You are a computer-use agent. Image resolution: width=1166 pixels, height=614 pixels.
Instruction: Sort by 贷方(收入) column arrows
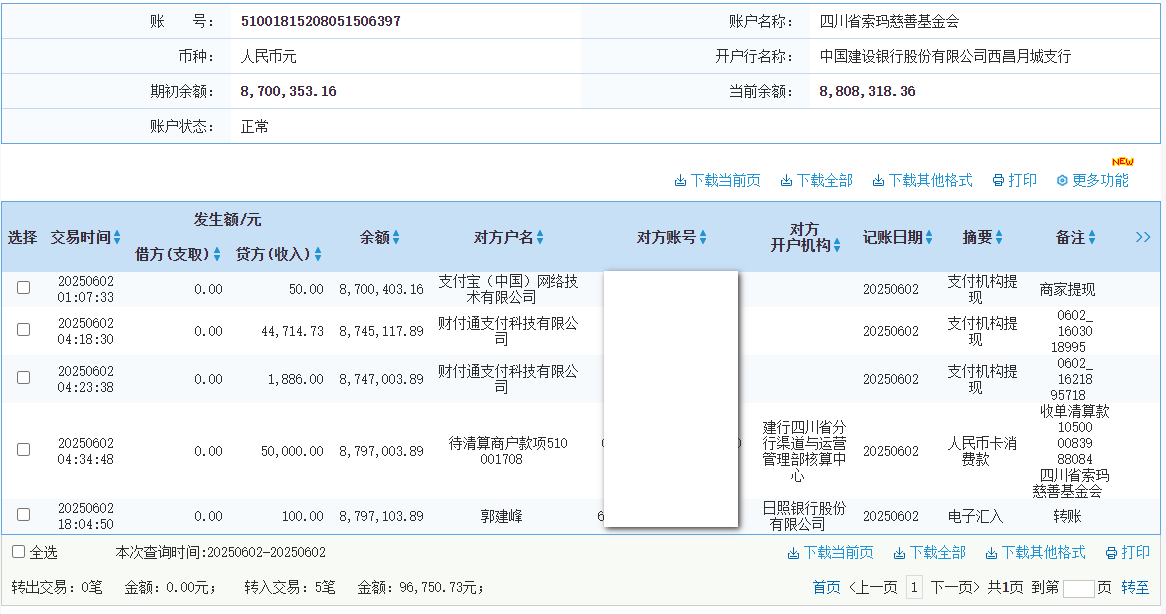pos(318,254)
